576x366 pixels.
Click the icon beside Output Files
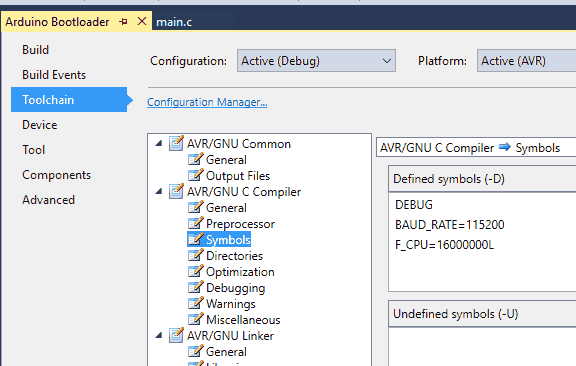point(195,175)
